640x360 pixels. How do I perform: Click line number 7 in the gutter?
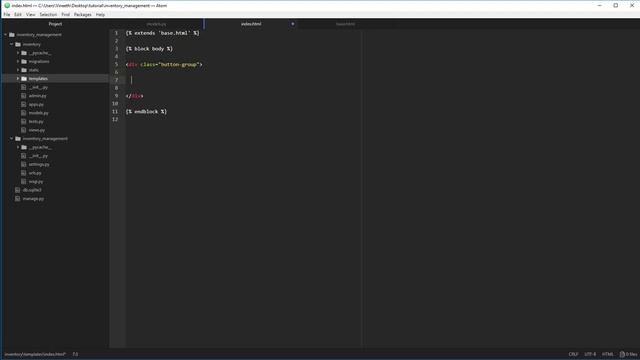[116, 80]
